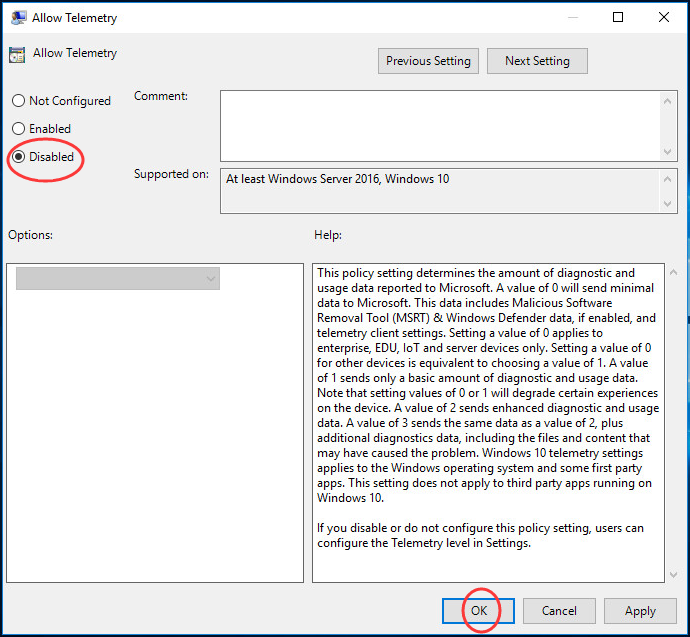Click Comment box scroll up arrow
This screenshot has height=637, width=690.
tap(668, 102)
